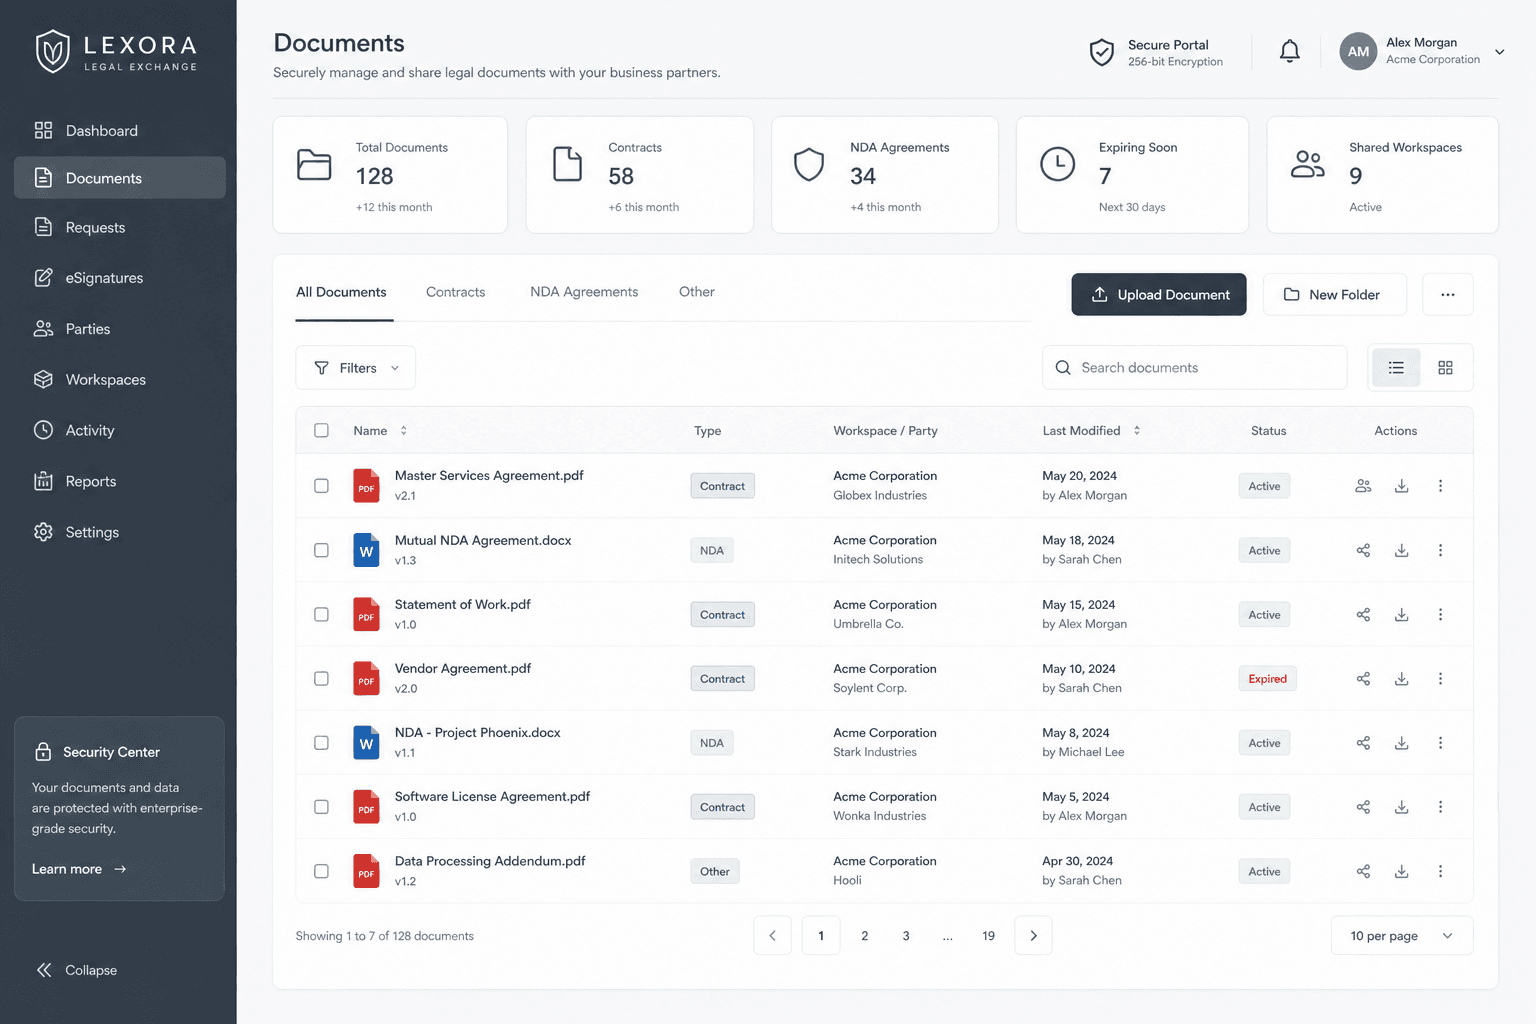Share Vendor Agreement.pdf
Image resolution: width=1536 pixels, height=1024 pixels.
(1363, 678)
